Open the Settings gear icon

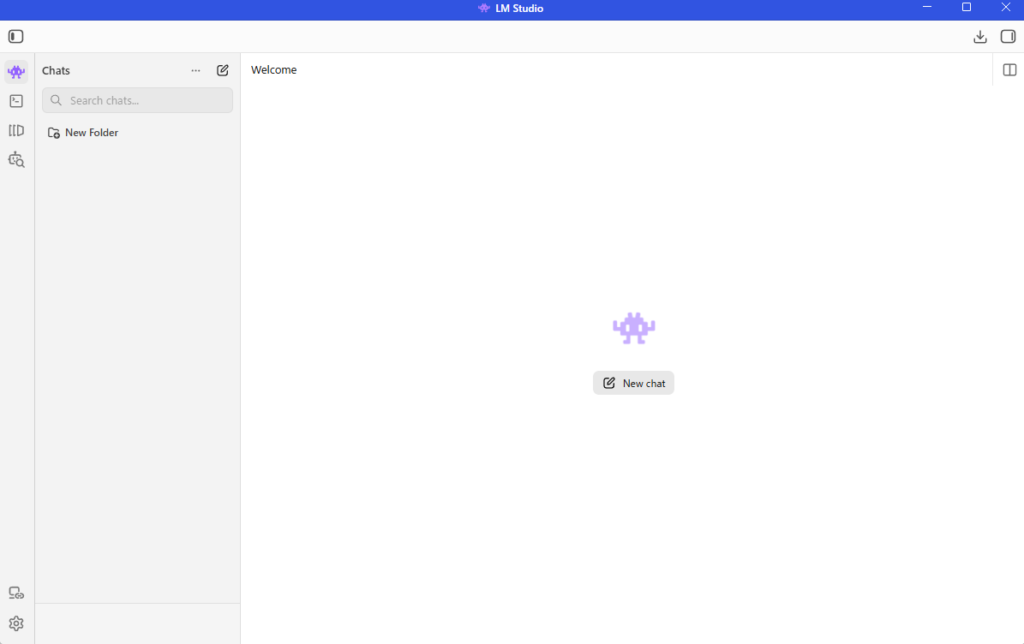pos(16,623)
